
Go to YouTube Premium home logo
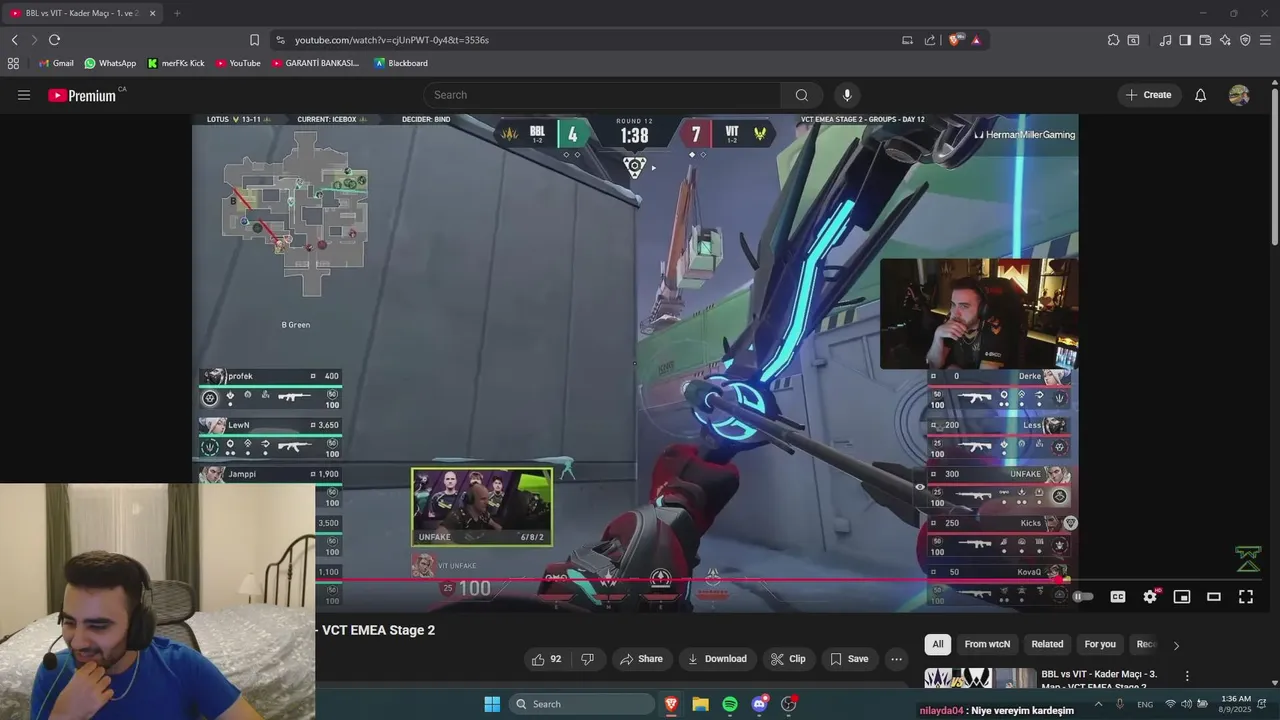[x=82, y=95]
